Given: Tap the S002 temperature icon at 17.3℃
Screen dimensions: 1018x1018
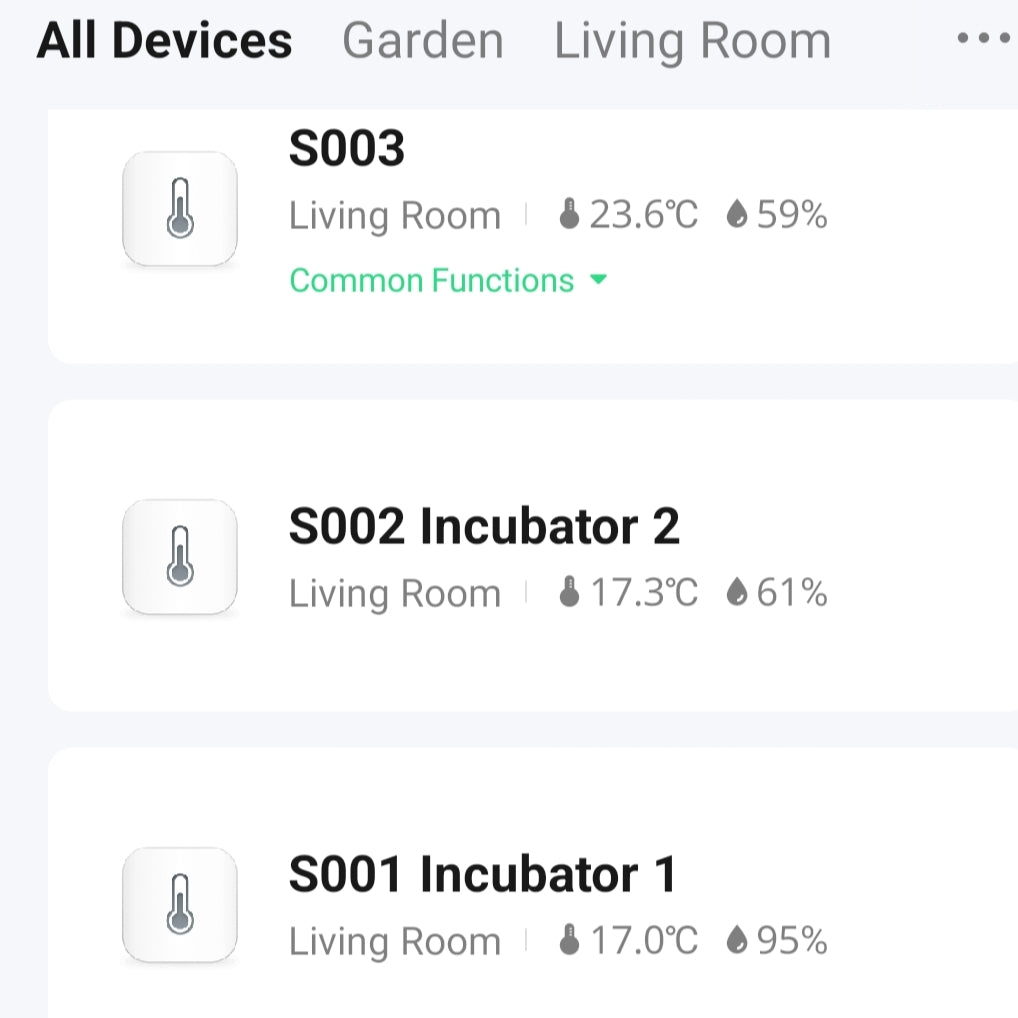Looking at the screenshot, I should (x=569, y=593).
